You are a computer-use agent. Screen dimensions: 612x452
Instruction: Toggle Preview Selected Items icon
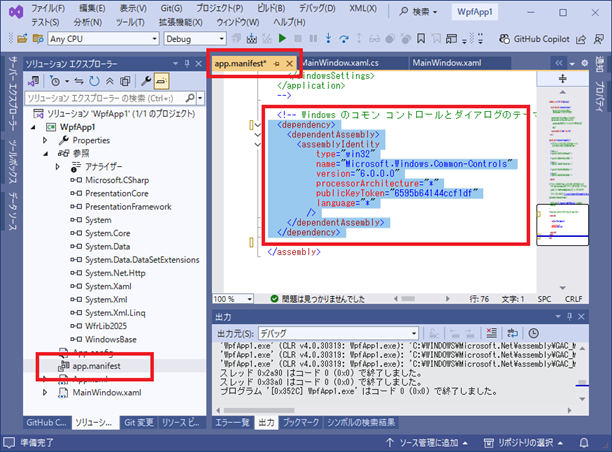[161, 81]
